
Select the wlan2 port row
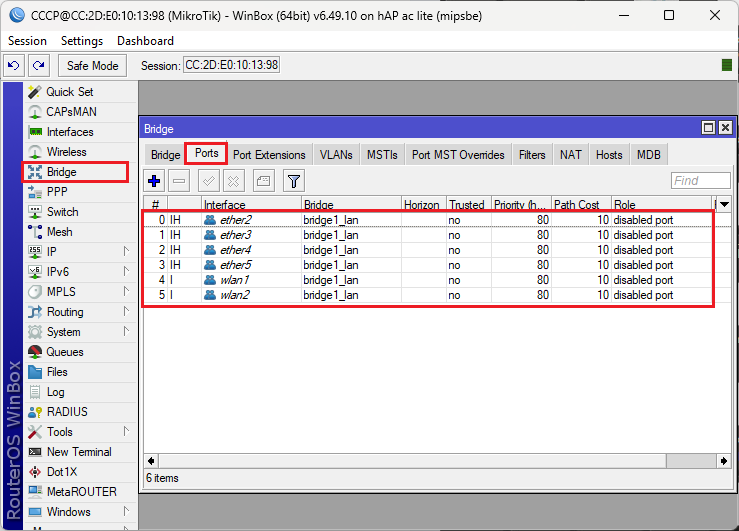pyautogui.click(x=428, y=295)
